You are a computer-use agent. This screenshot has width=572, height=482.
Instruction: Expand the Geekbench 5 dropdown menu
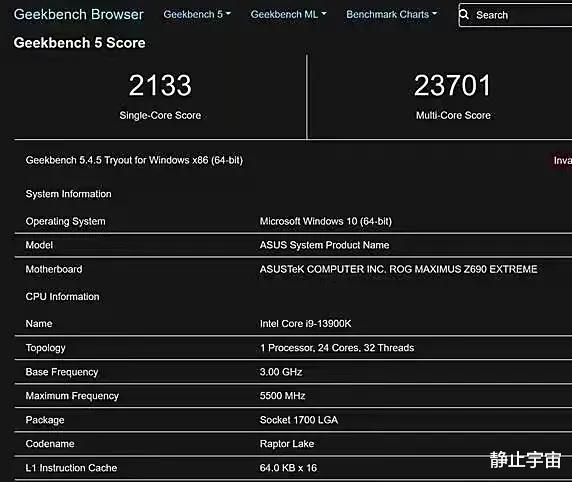pos(197,14)
